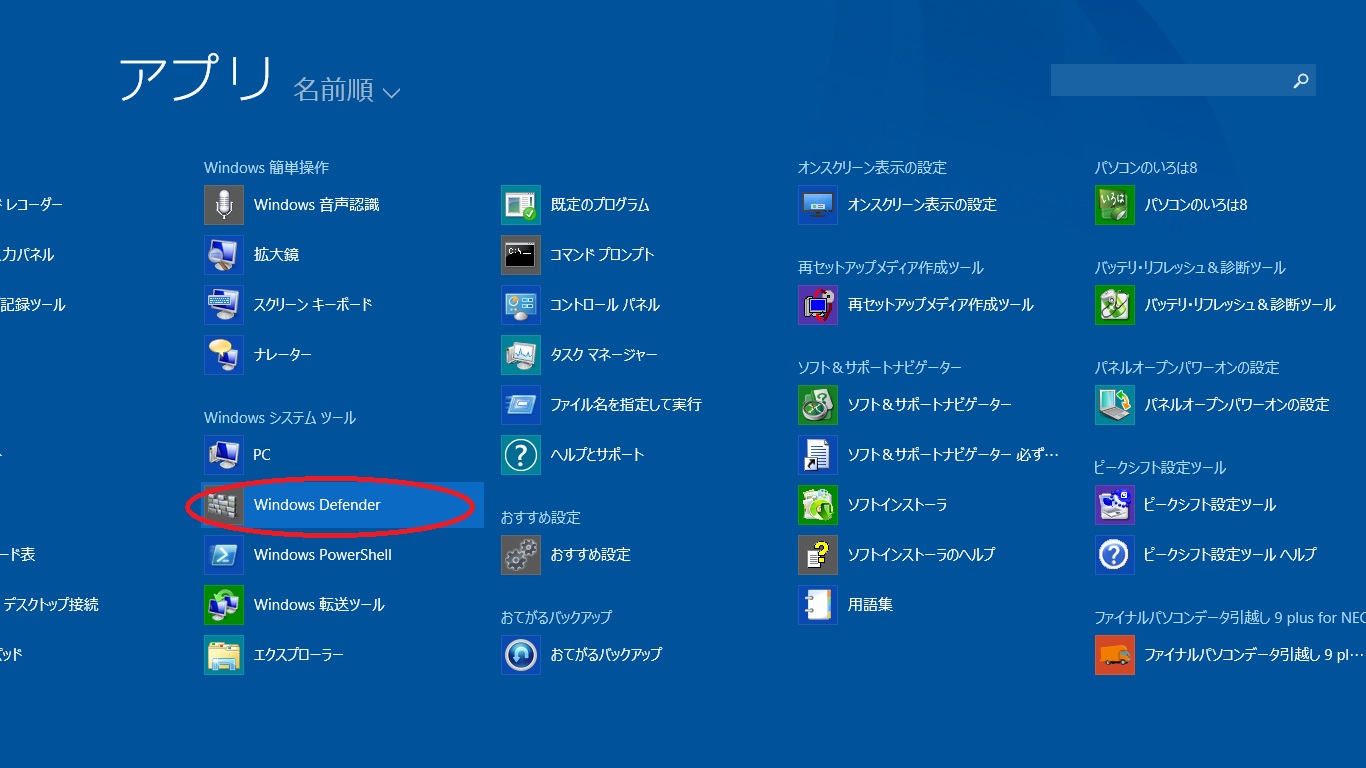This screenshot has height=768, width=1366.
Task: Expand the 名前順 sort dropdown
Action: coord(346,90)
